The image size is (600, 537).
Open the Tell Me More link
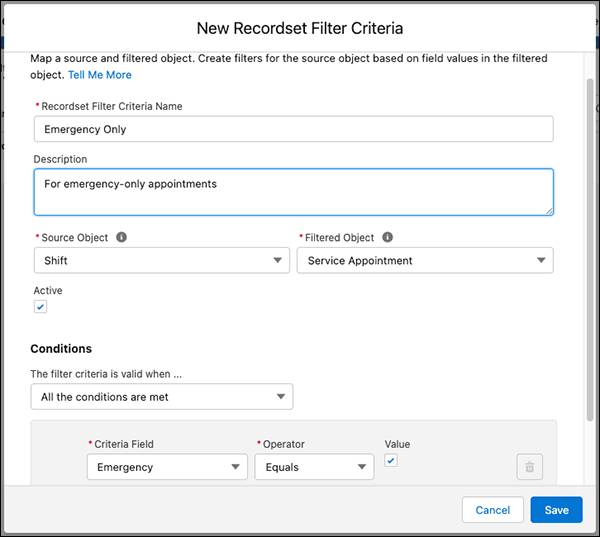pyautogui.click(x=99, y=75)
